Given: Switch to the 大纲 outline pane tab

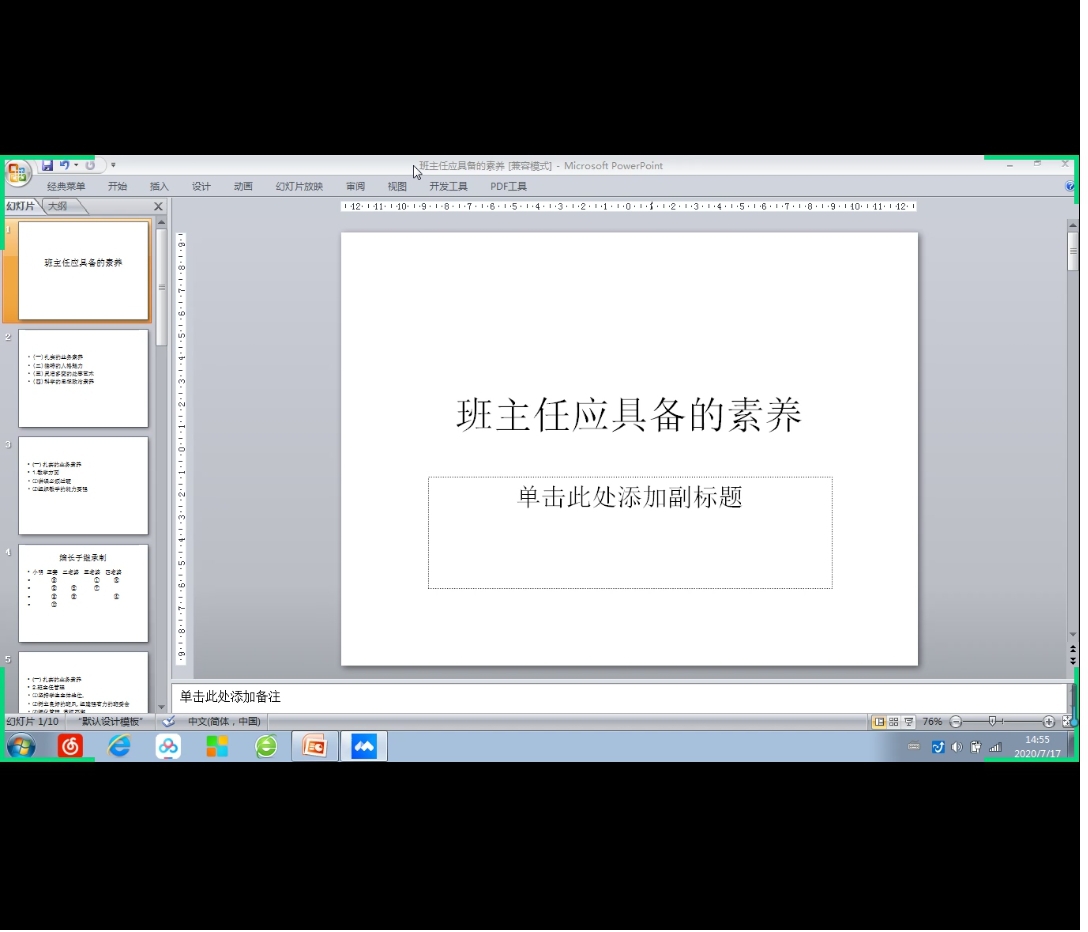Looking at the screenshot, I should point(58,207).
